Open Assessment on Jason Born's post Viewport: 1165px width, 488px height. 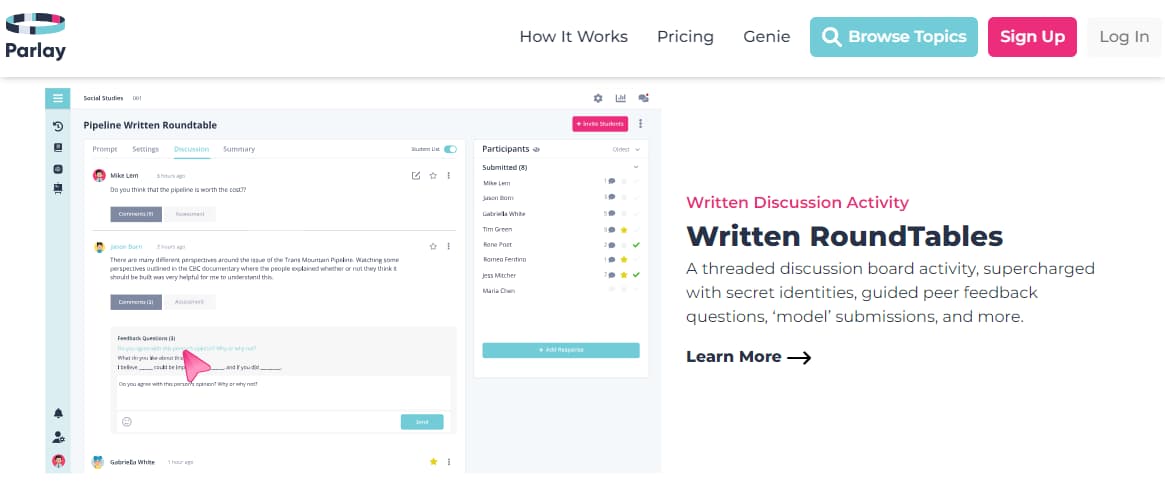point(189,302)
